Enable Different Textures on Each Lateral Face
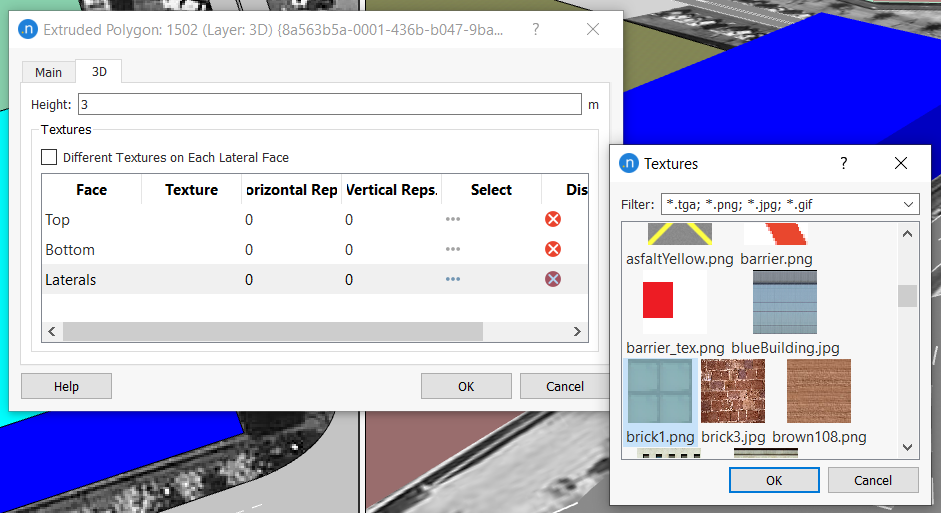Viewport: 941px width, 513px height. (49, 157)
